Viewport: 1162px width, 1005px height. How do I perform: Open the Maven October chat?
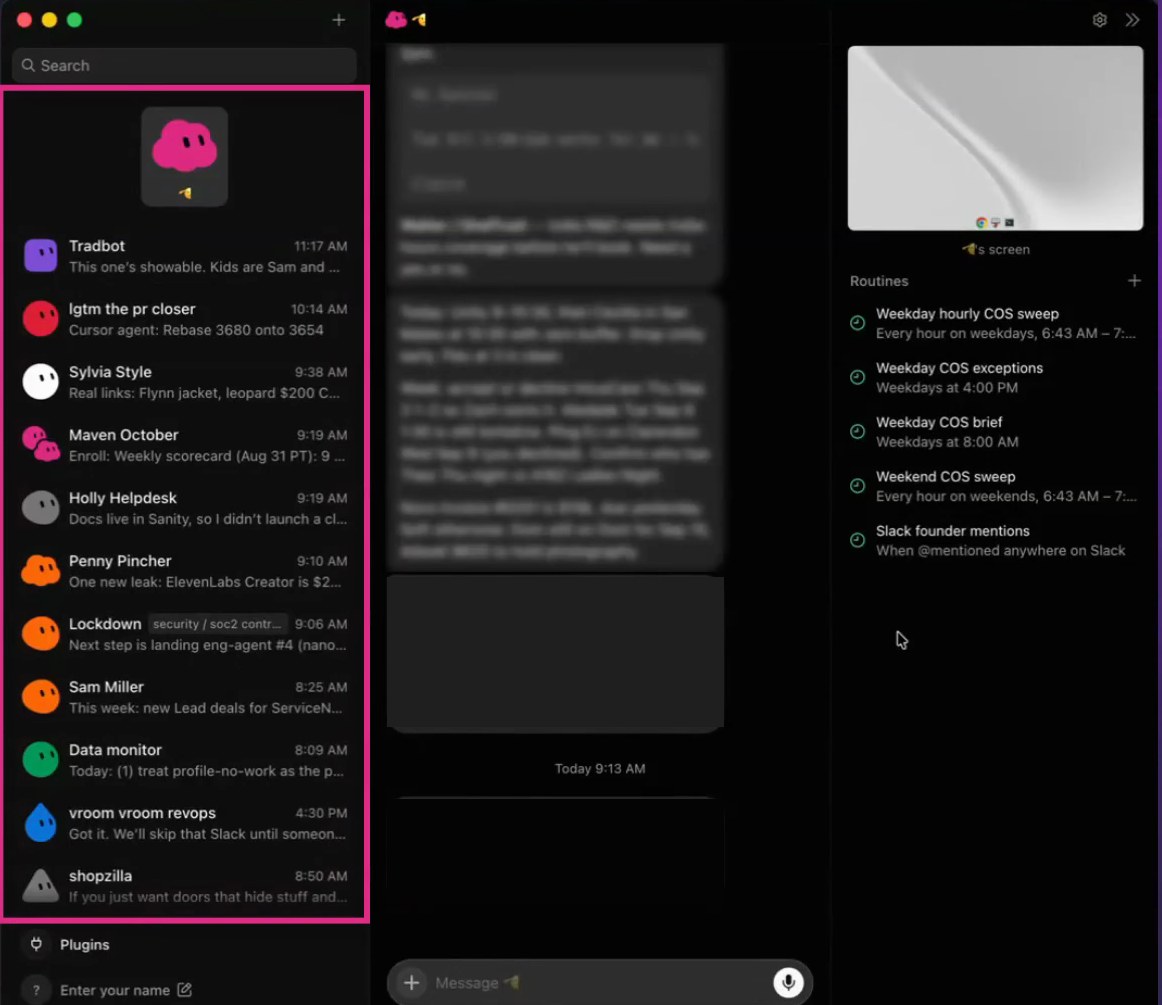tap(185, 445)
